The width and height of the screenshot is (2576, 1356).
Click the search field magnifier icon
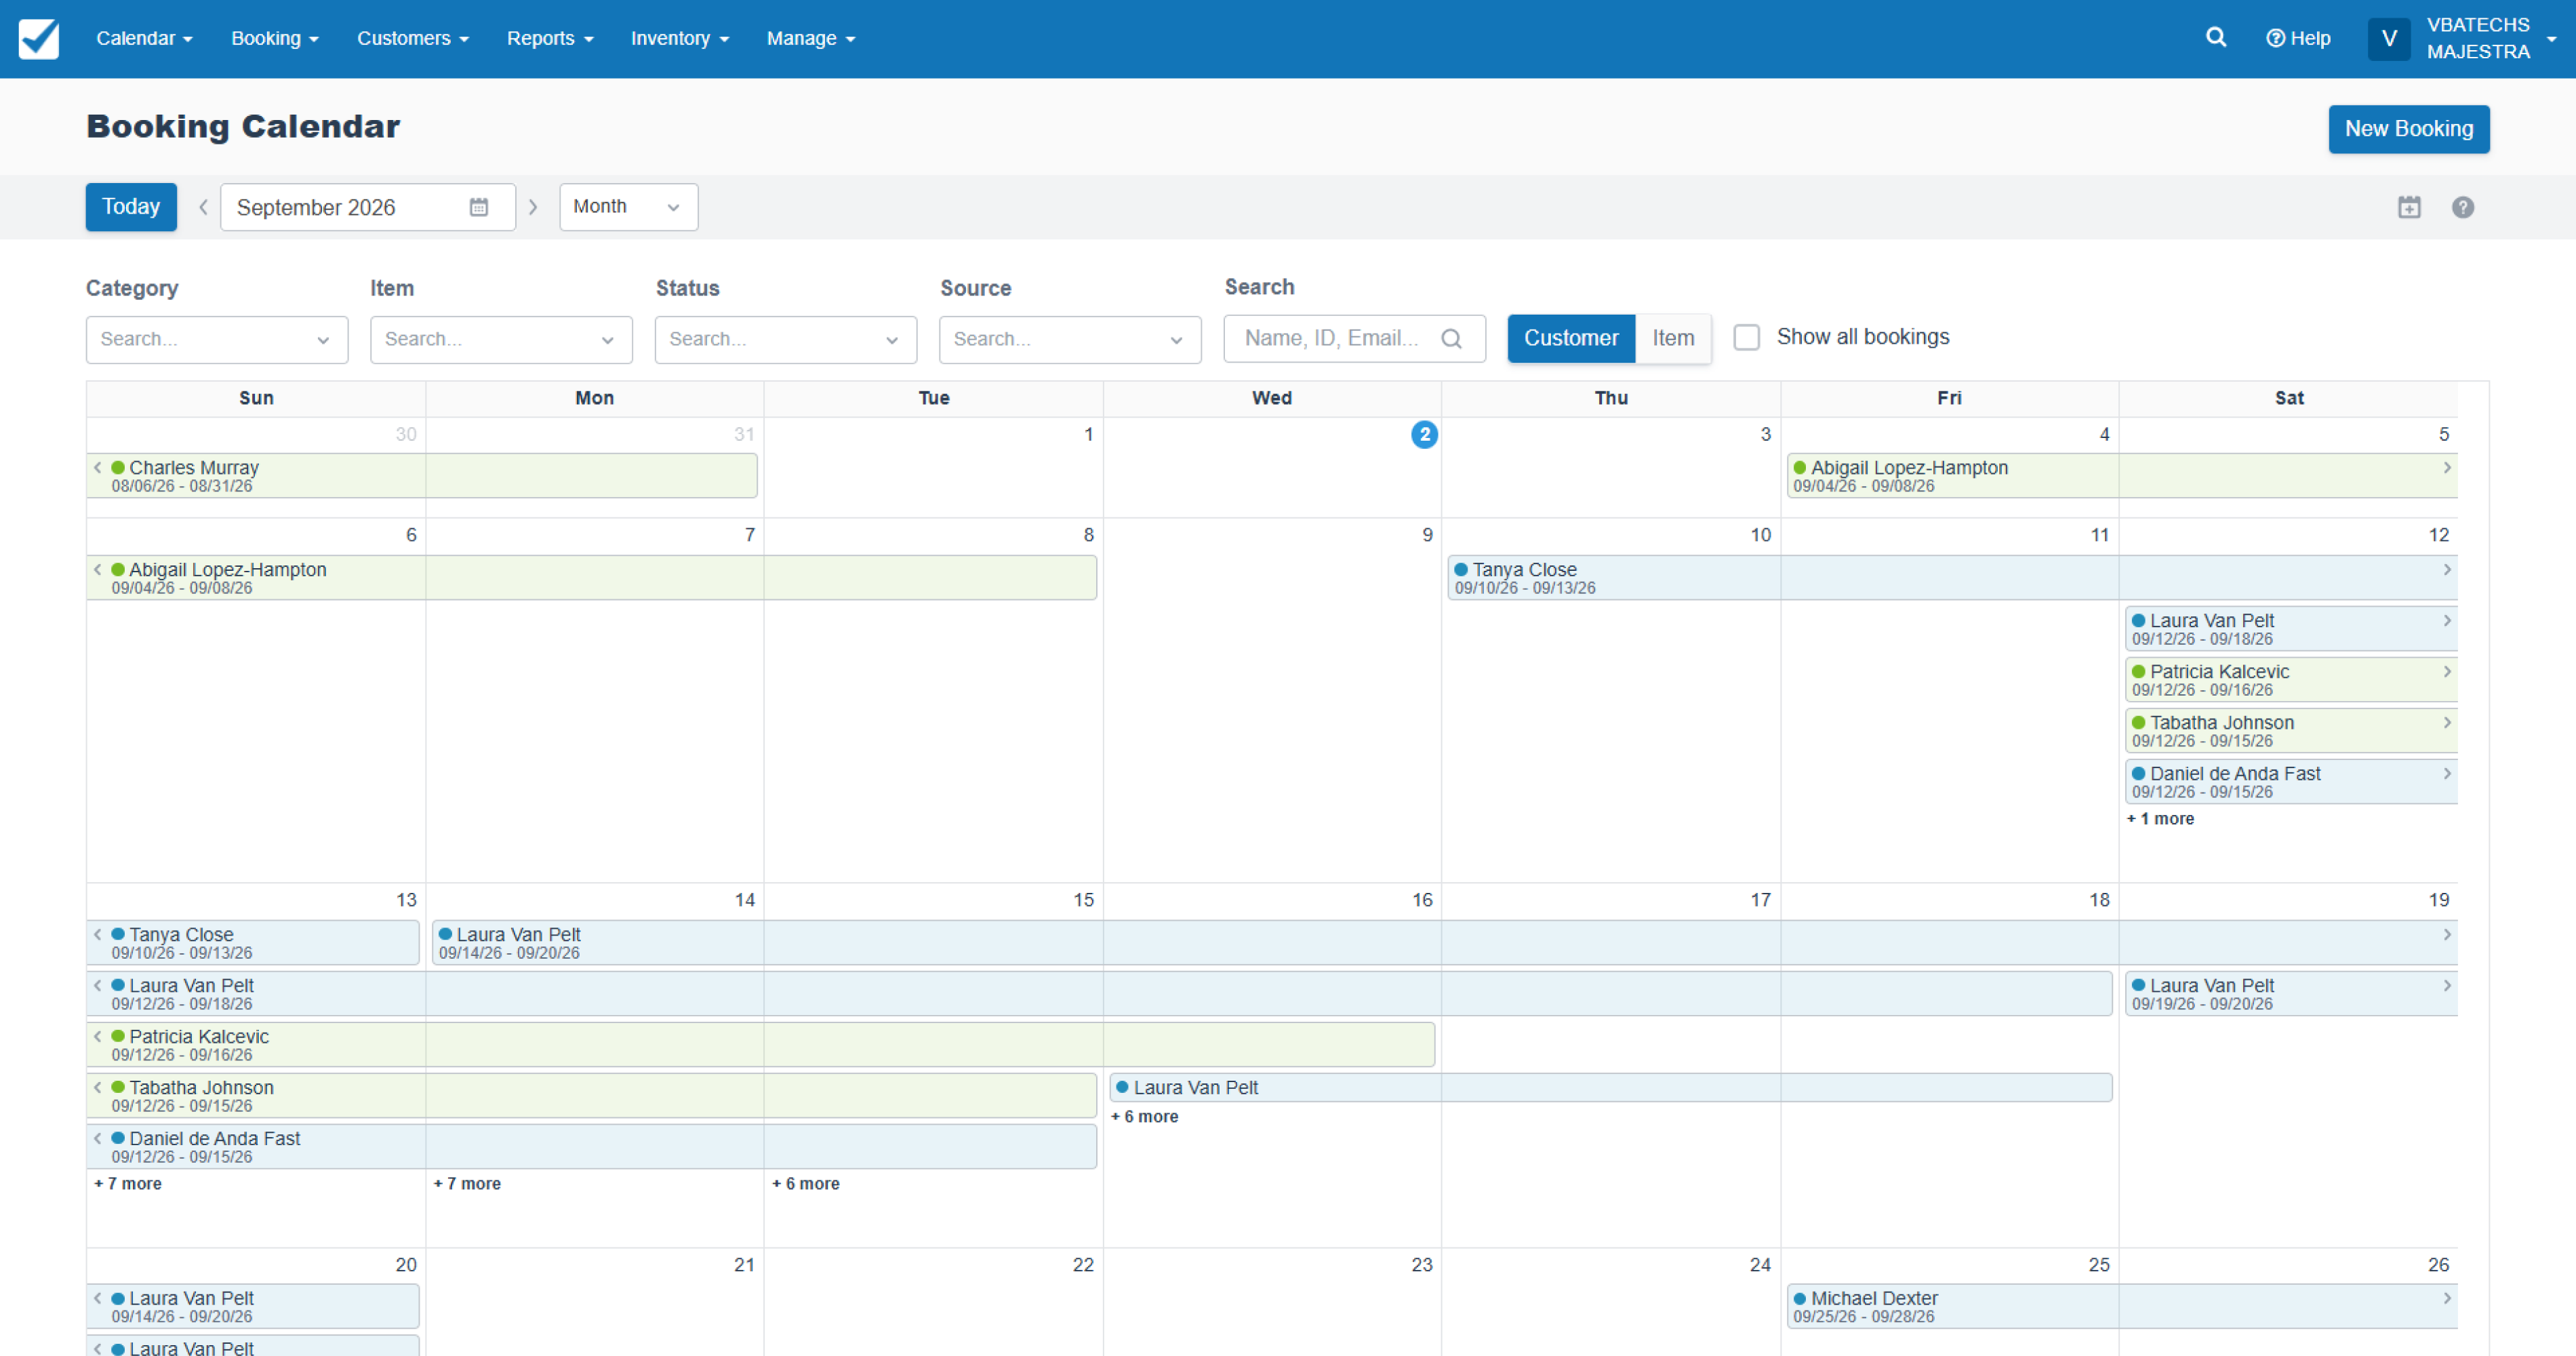(1452, 338)
